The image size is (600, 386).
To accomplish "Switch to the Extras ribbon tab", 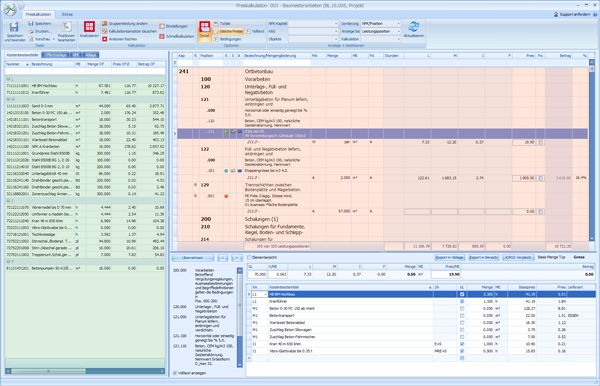I will 67,15.
